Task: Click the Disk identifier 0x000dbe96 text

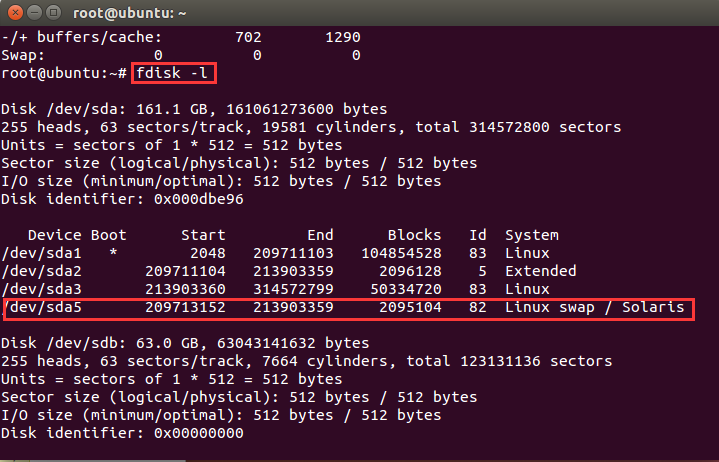Action: [x=122, y=199]
